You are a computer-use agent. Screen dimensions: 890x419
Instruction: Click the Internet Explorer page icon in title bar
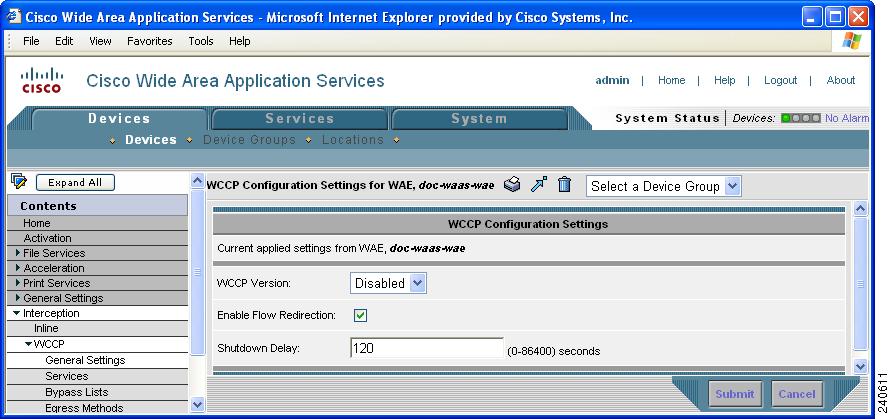pos(14,16)
